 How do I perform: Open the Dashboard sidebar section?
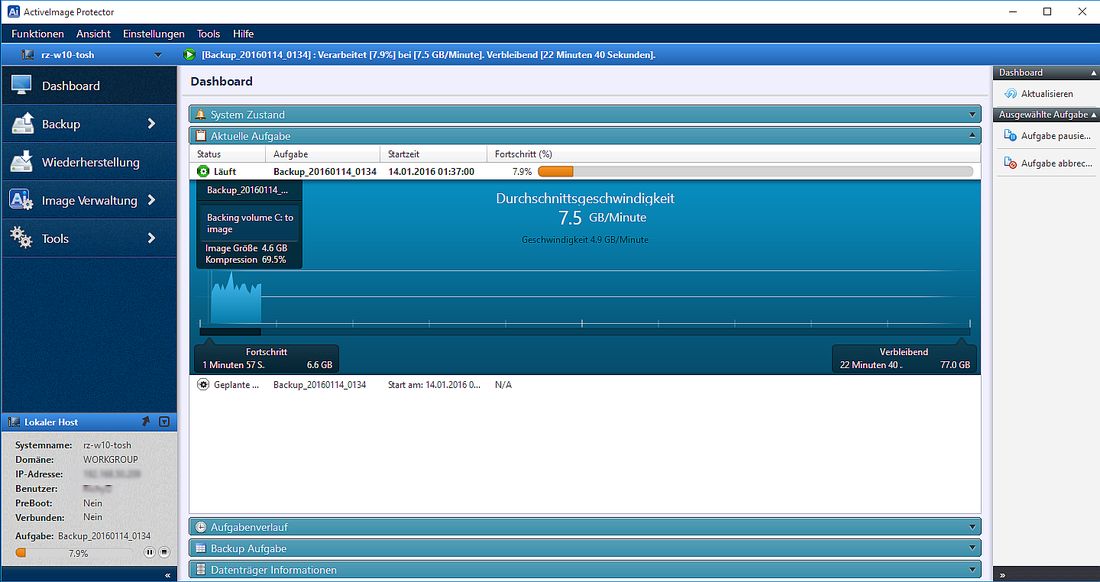click(89, 86)
